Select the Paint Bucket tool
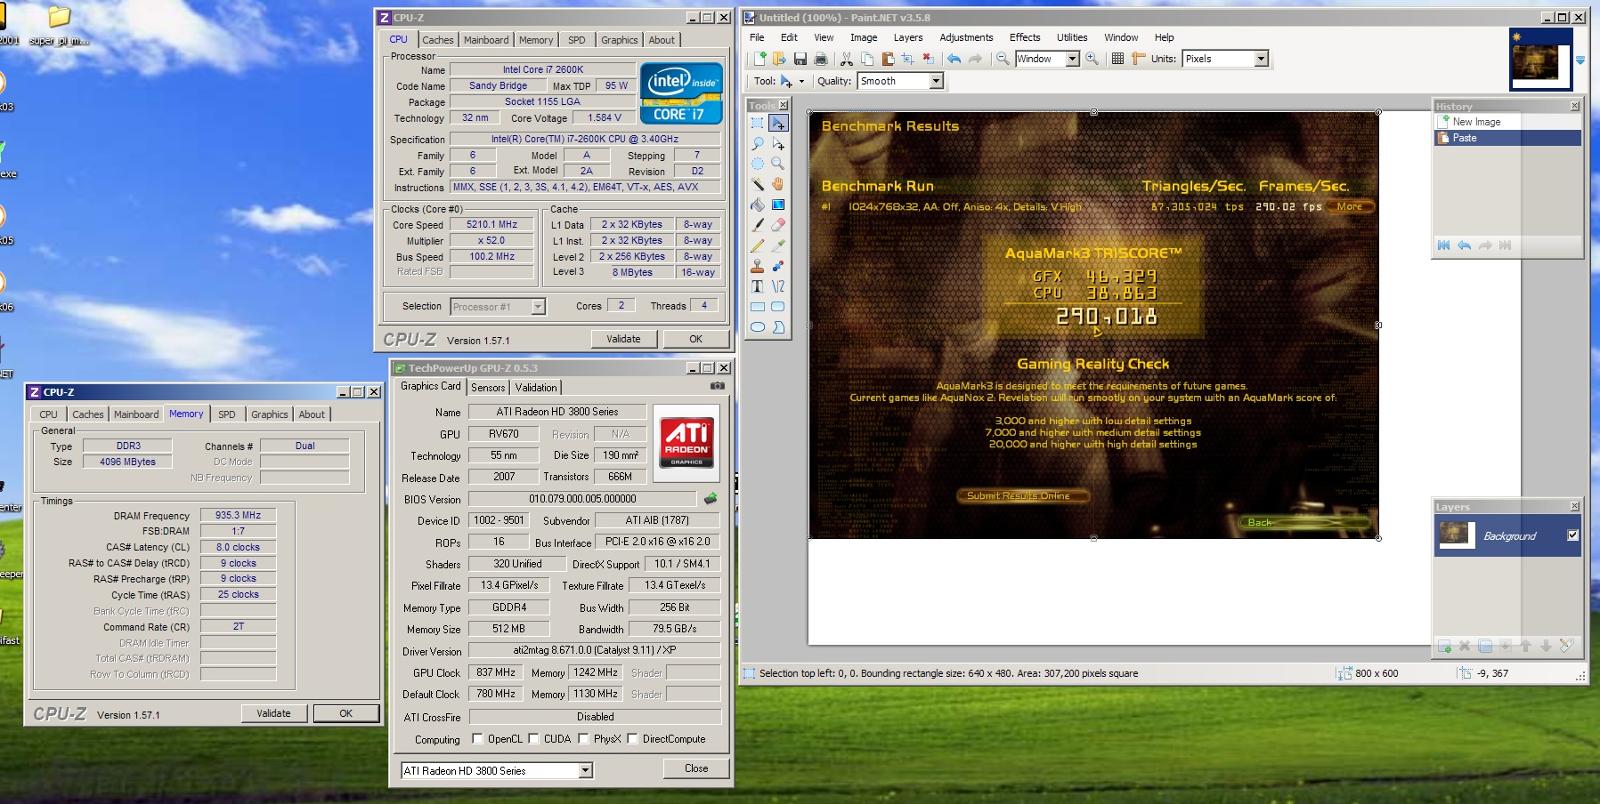Screen dimensions: 1600x804 click(x=758, y=205)
